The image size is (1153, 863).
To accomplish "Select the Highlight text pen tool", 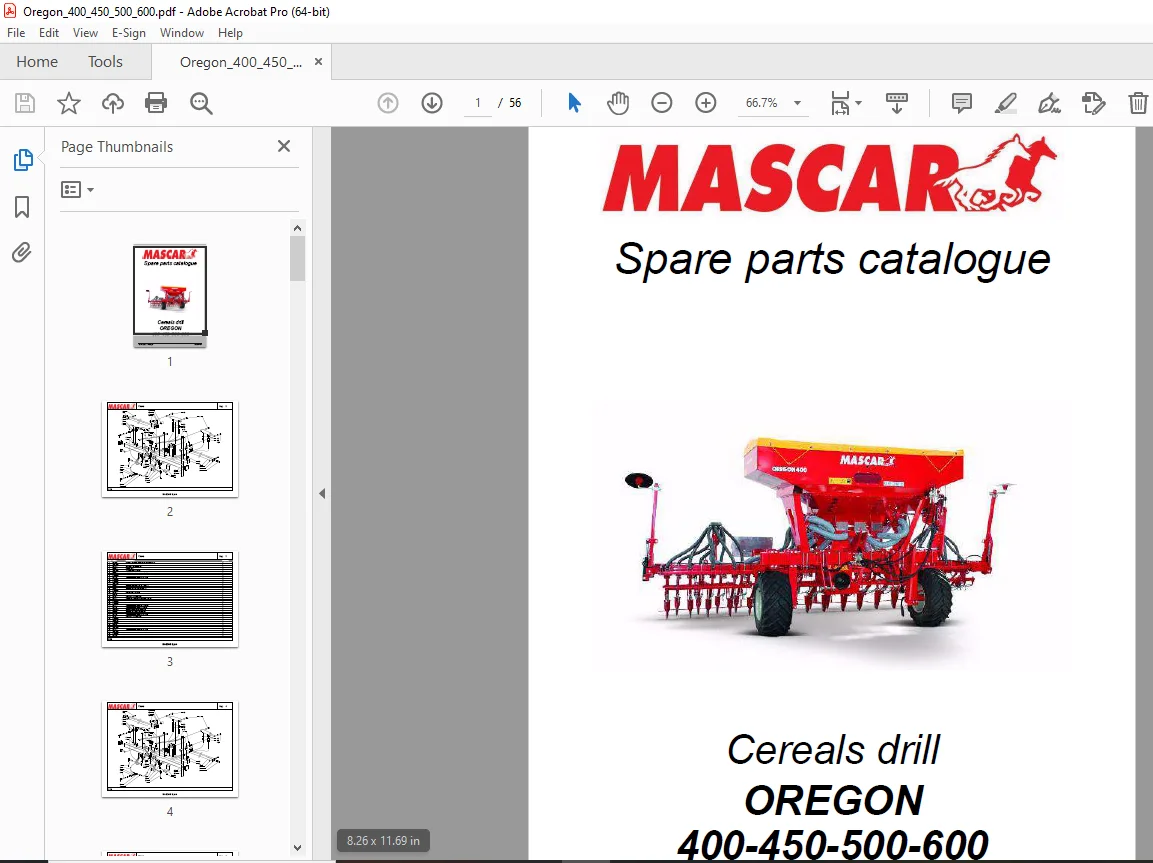I will pyautogui.click(x=1005, y=103).
